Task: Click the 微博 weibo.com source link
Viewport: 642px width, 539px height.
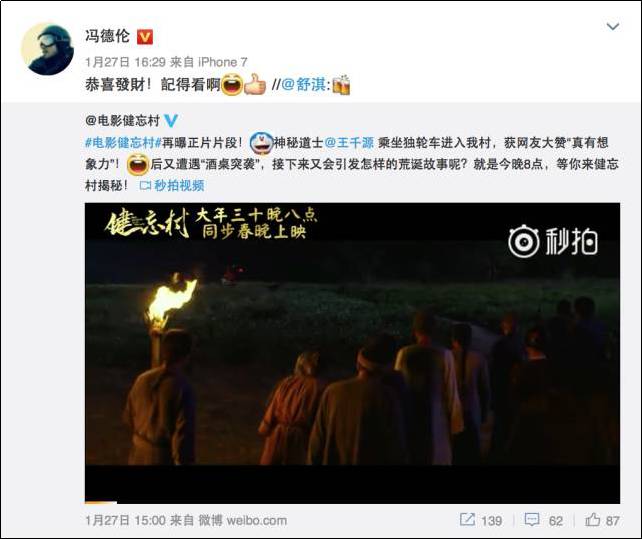Action: click(243, 521)
